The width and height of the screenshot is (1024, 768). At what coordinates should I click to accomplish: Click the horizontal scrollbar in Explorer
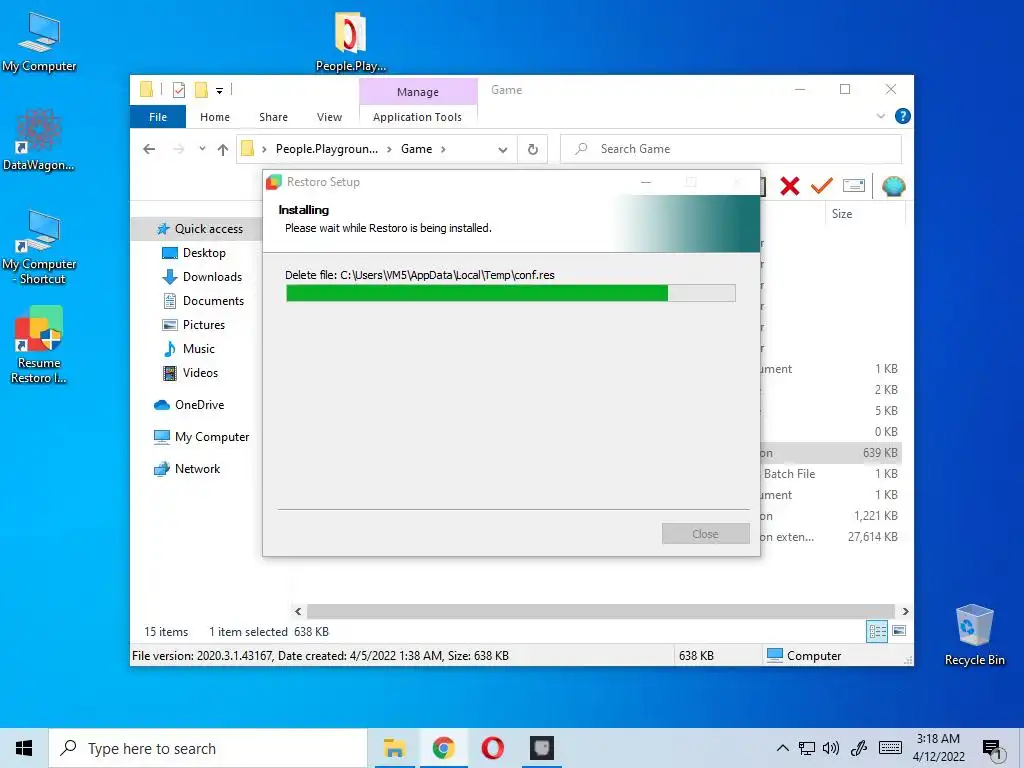coord(600,611)
